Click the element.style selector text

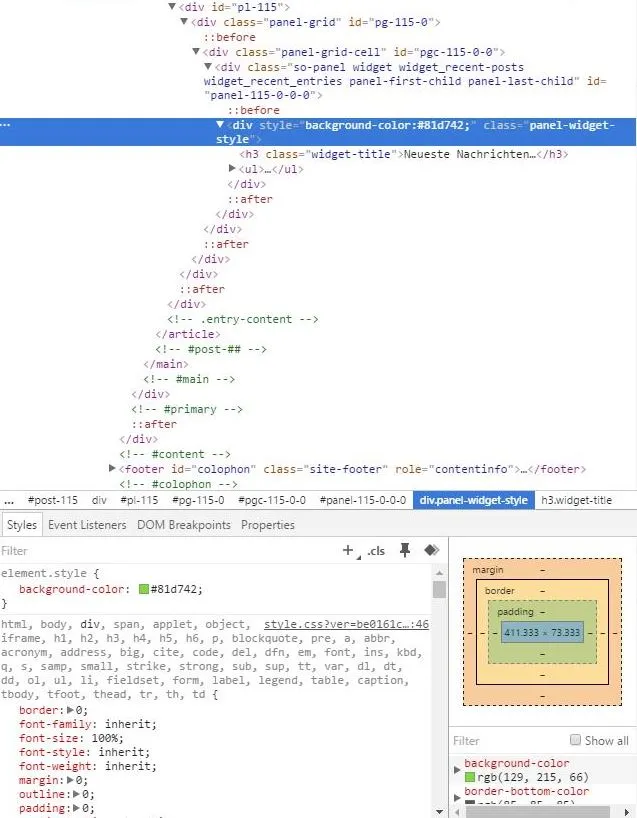click(x=44, y=573)
